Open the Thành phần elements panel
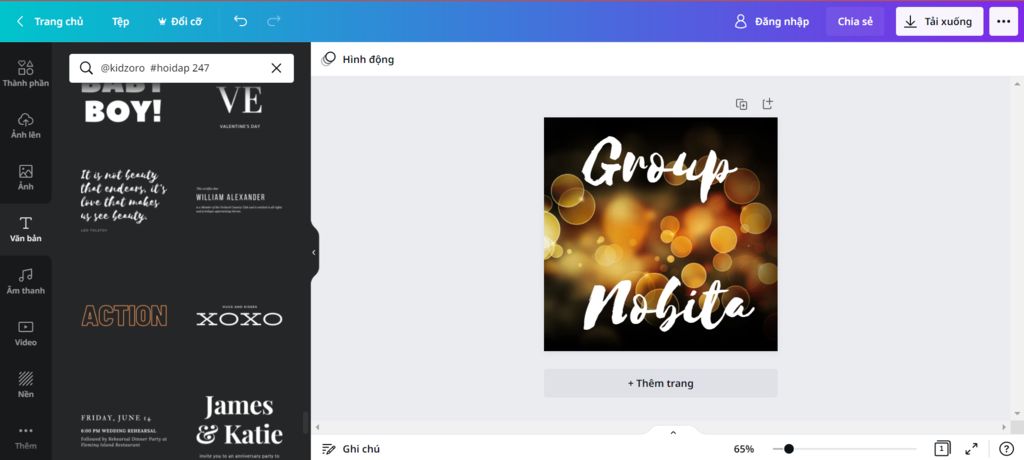The width and height of the screenshot is (1024, 460). [25, 73]
